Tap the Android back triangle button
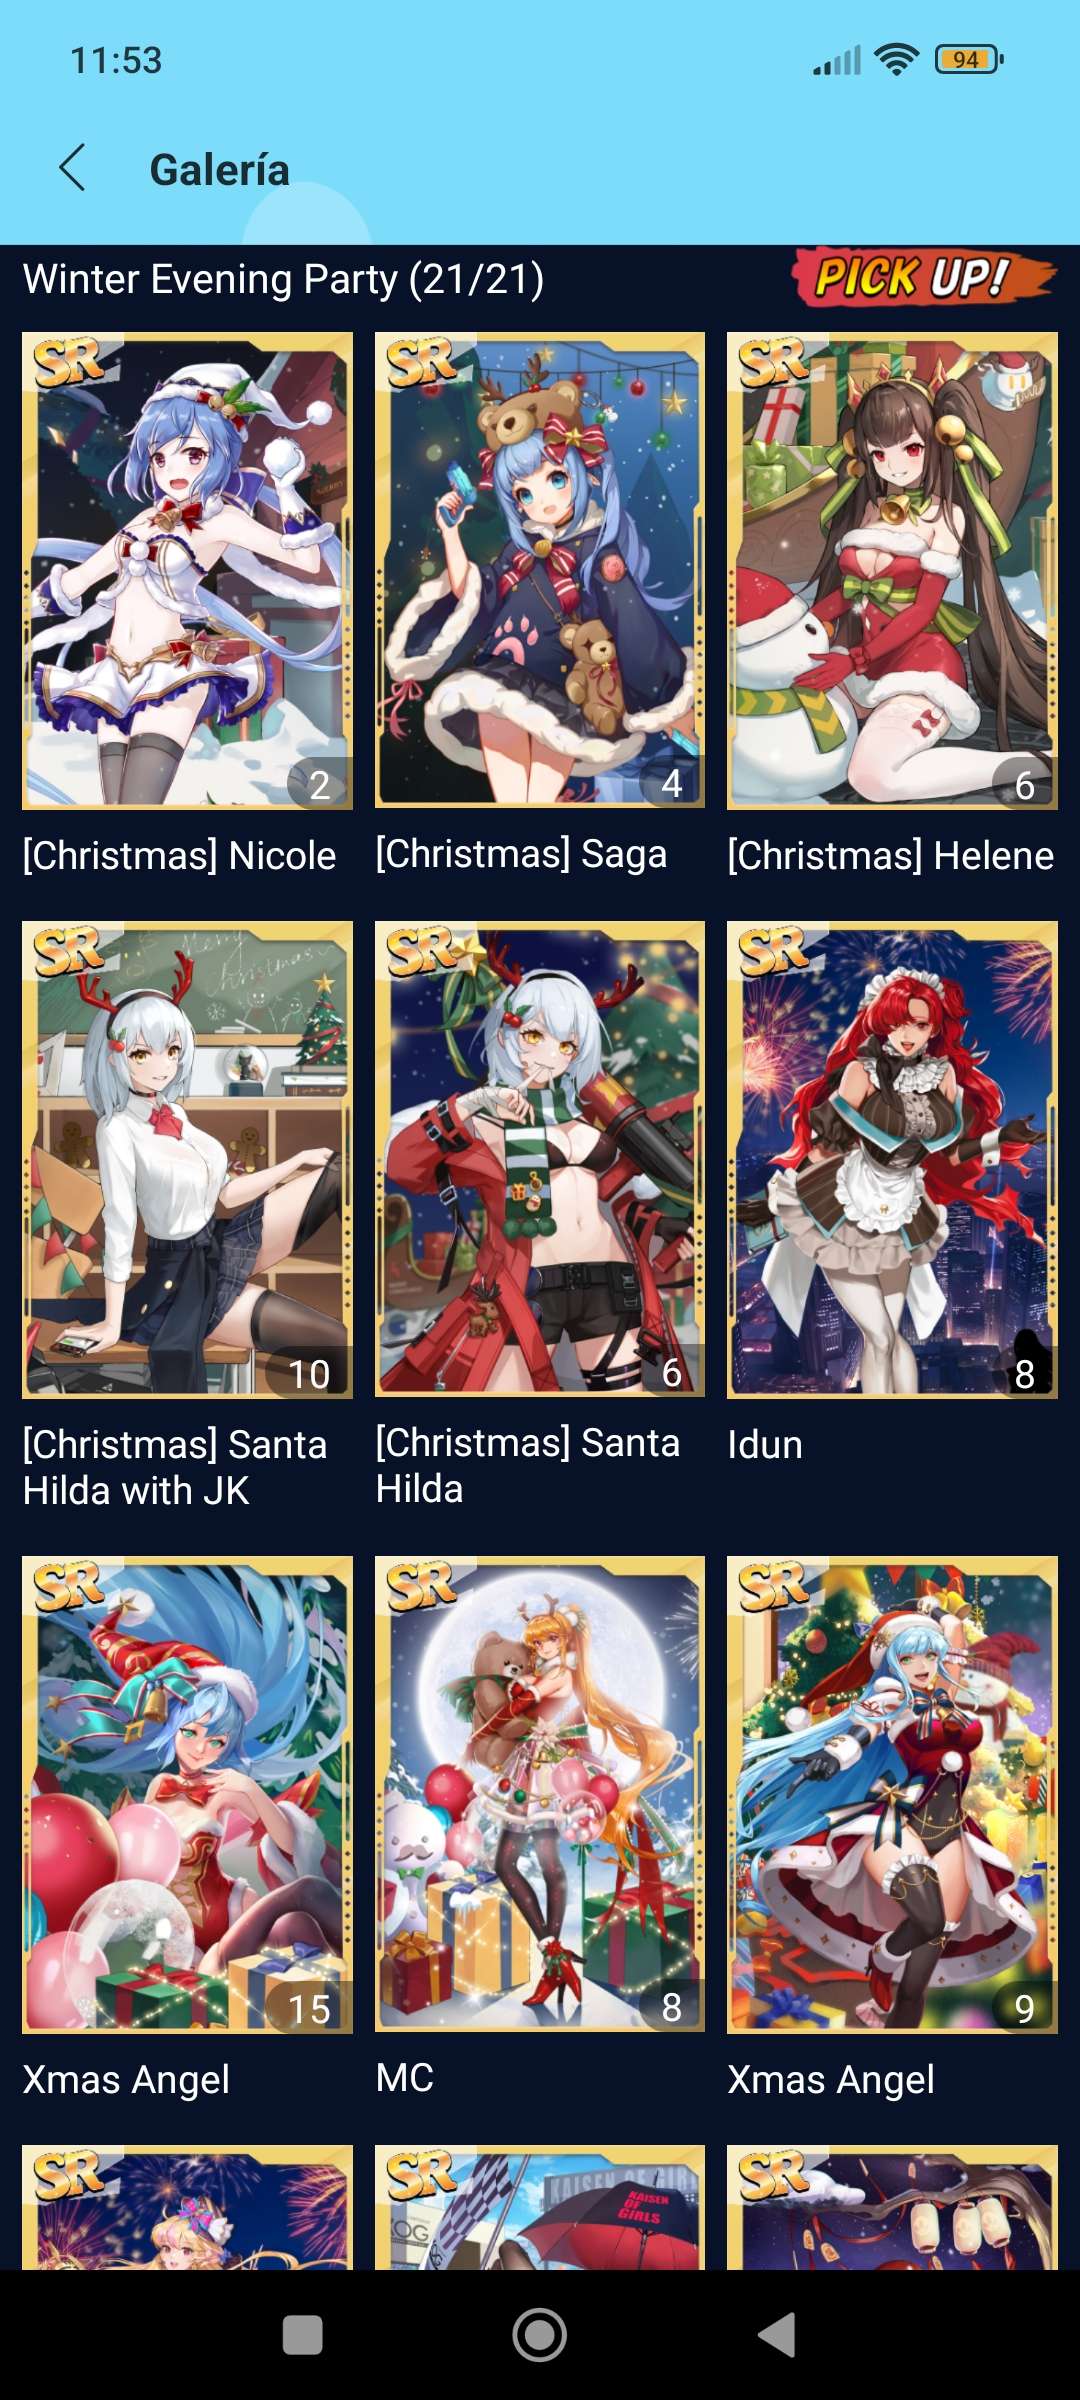1080x2400 pixels. 777,2336
